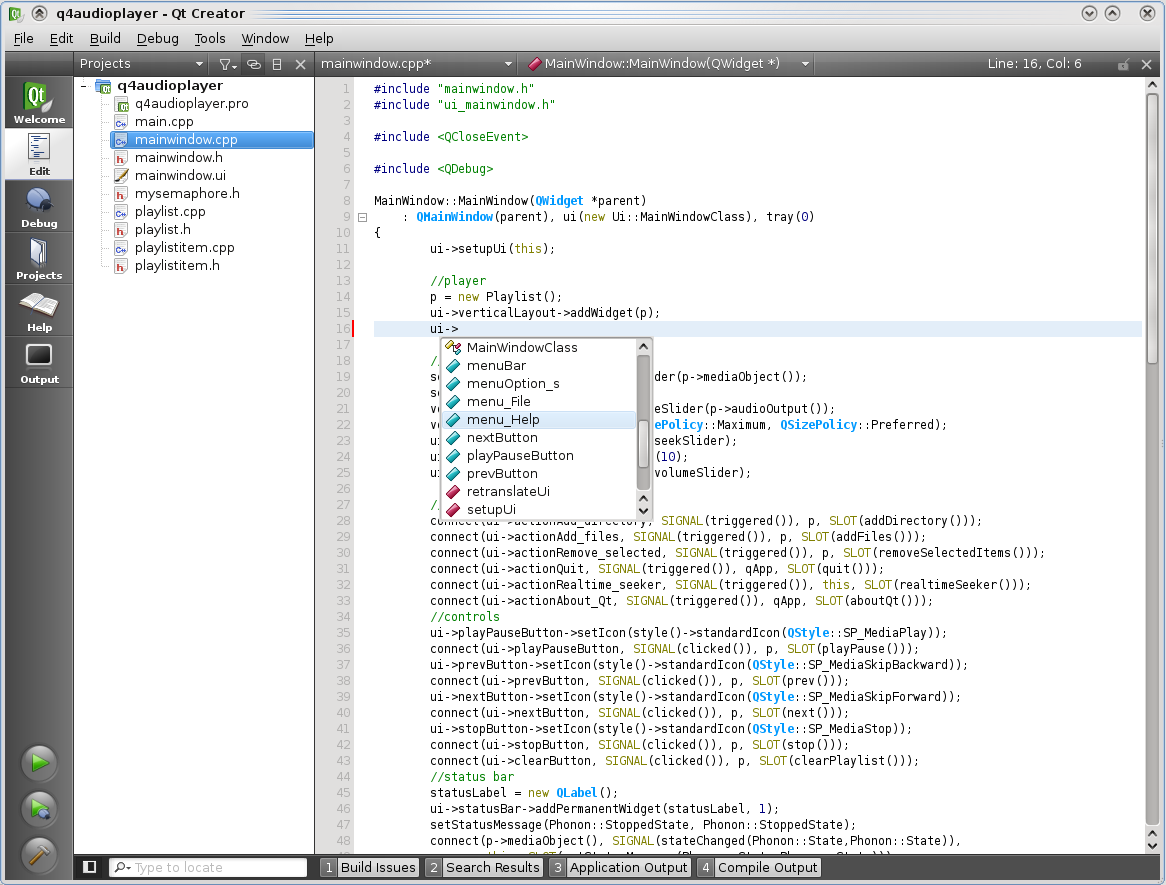Show the Application Output pane
This screenshot has height=885, width=1166.
620,867
